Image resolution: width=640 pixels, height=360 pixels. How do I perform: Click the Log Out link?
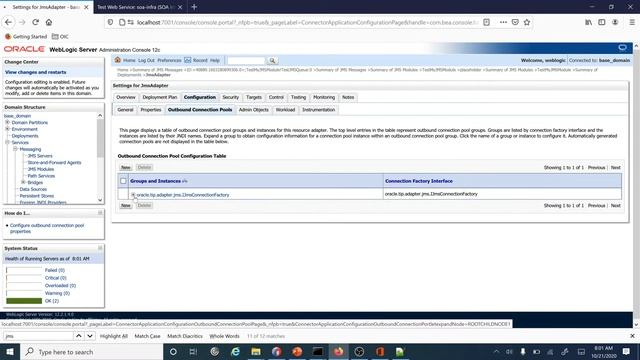pyautogui.click(x=146, y=60)
